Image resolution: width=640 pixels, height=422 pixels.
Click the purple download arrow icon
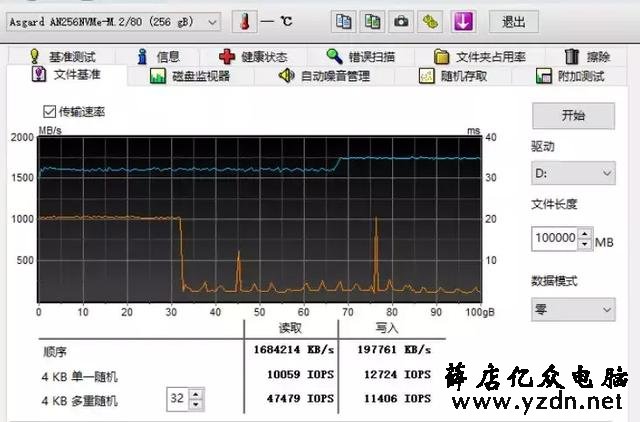coord(462,21)
